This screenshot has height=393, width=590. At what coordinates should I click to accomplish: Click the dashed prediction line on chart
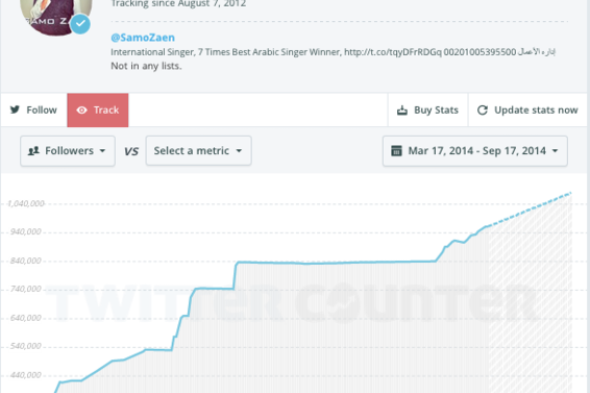[530, 209]
